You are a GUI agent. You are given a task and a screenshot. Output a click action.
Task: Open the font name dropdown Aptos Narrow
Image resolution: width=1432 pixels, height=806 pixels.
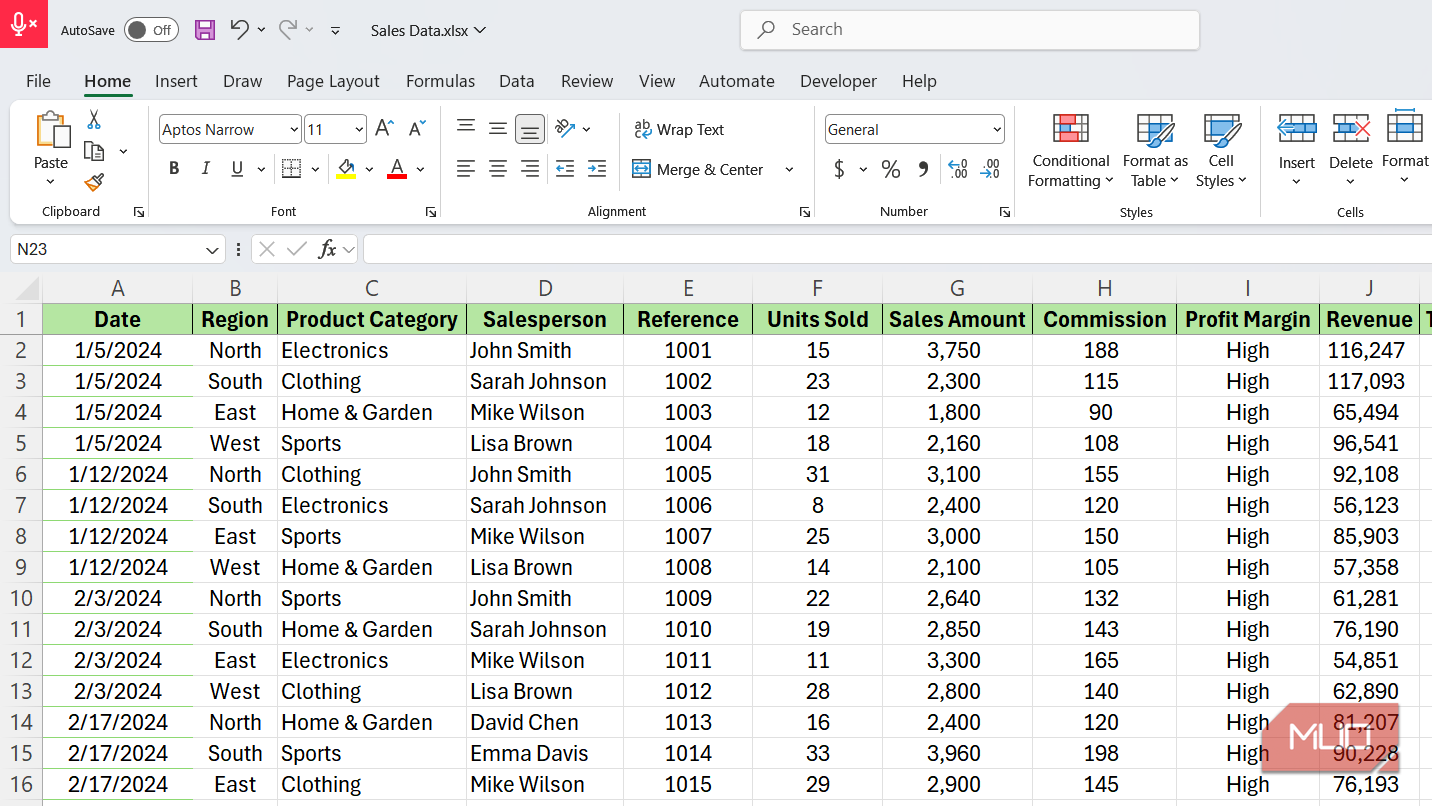294,129
